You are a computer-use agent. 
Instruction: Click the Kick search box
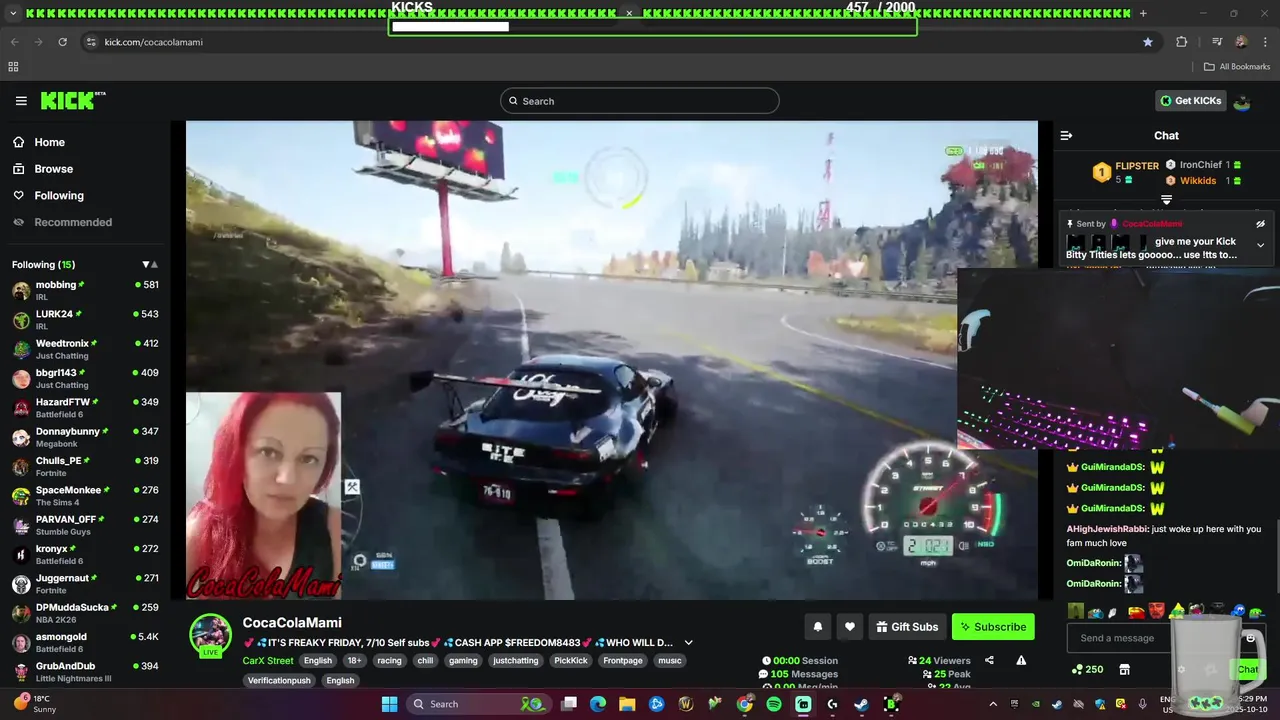(x=640, y=101)
